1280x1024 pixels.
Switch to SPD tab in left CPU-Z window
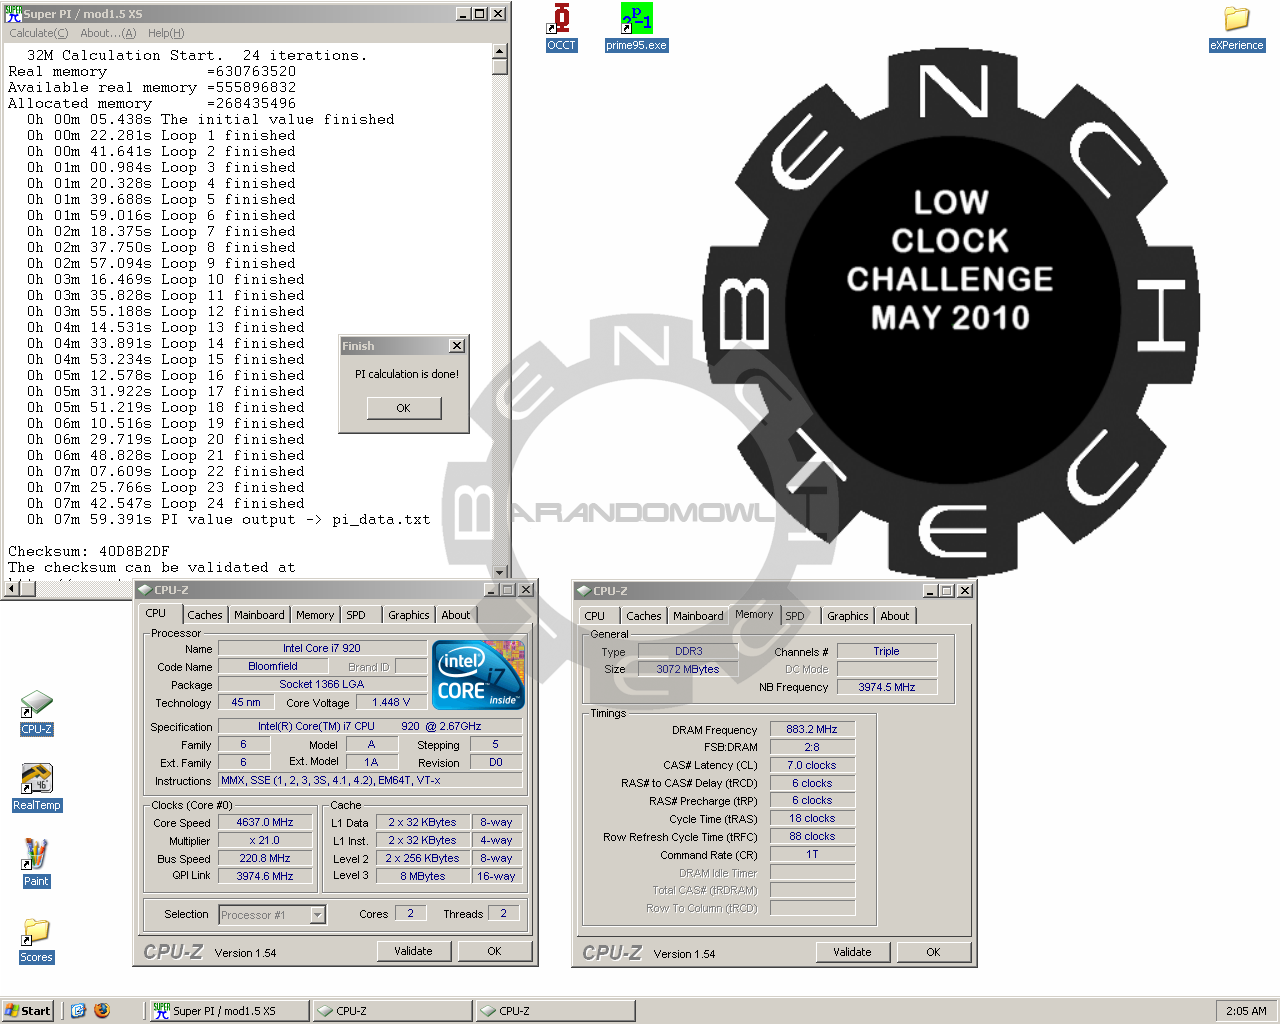(356, 615)
